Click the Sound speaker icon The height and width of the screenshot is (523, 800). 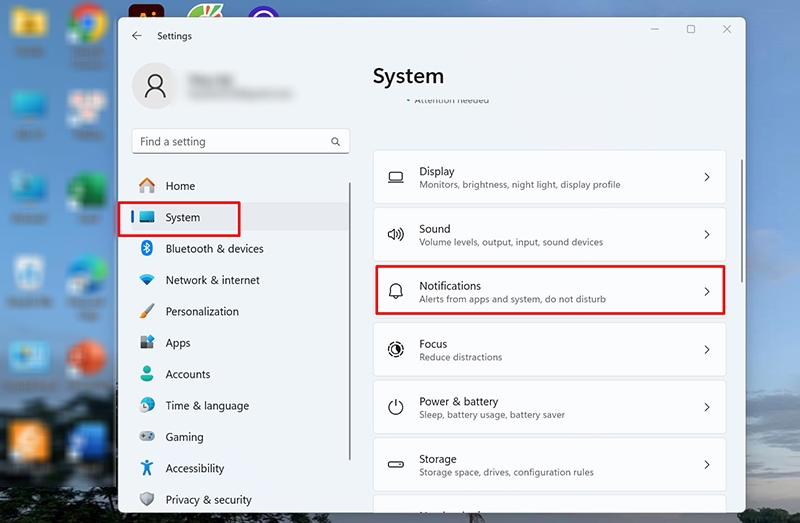(x=396, y=234)
